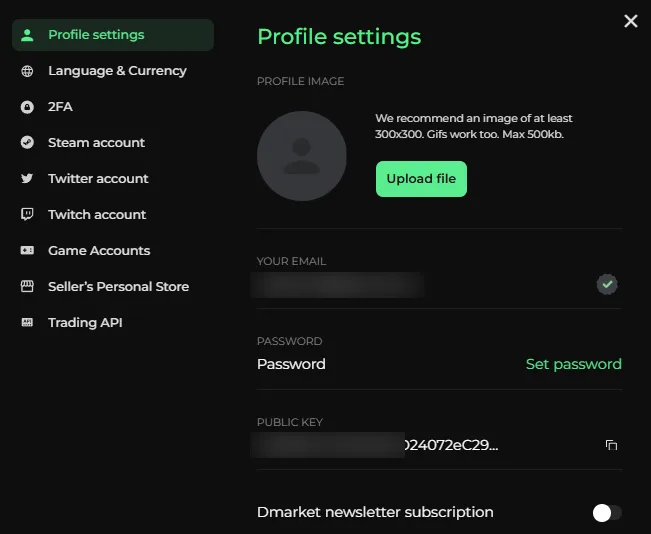Click the Upload file button
651x534 pixels.
pos(421,179)
